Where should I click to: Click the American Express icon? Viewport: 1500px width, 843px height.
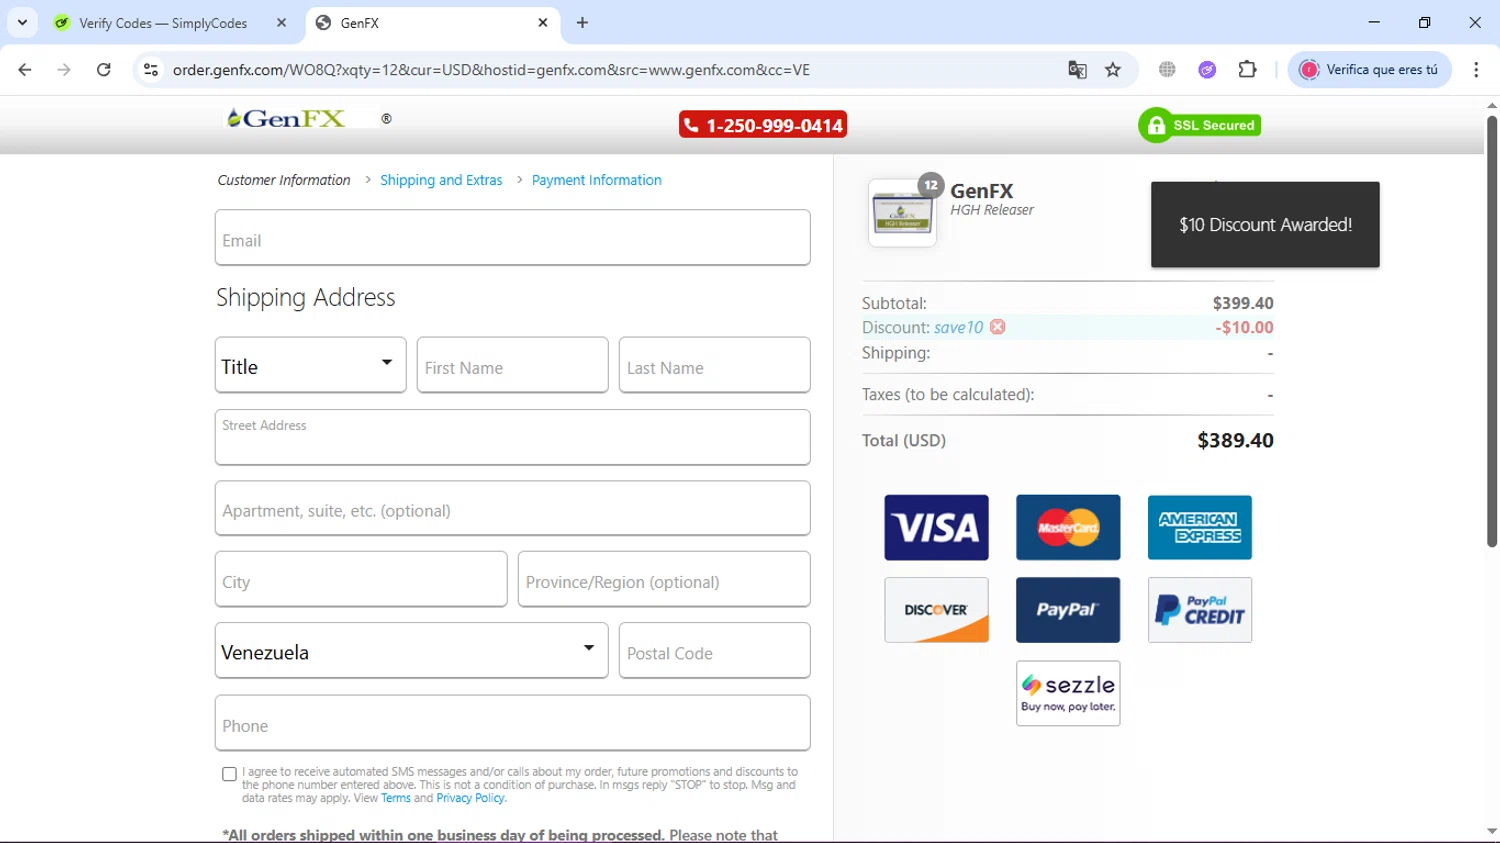(1200, 527)
